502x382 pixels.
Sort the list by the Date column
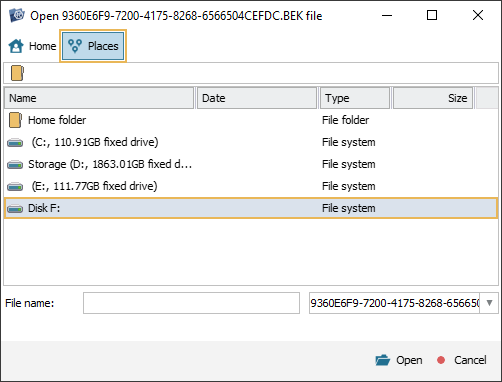(x=257, y=98)
